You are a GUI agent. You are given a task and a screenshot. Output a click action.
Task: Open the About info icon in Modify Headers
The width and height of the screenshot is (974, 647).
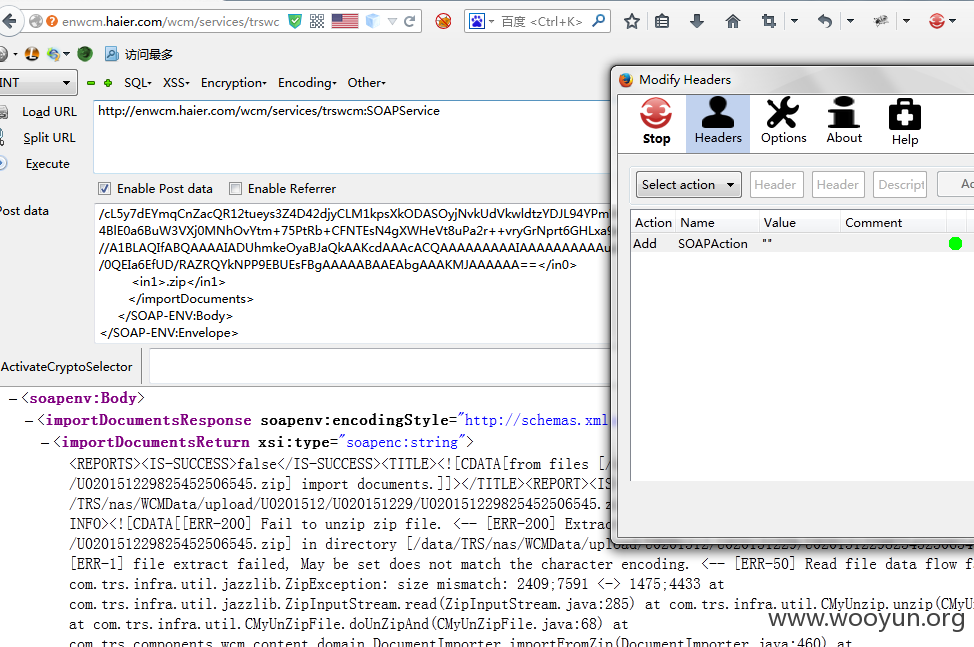click(x=844, y=121)
